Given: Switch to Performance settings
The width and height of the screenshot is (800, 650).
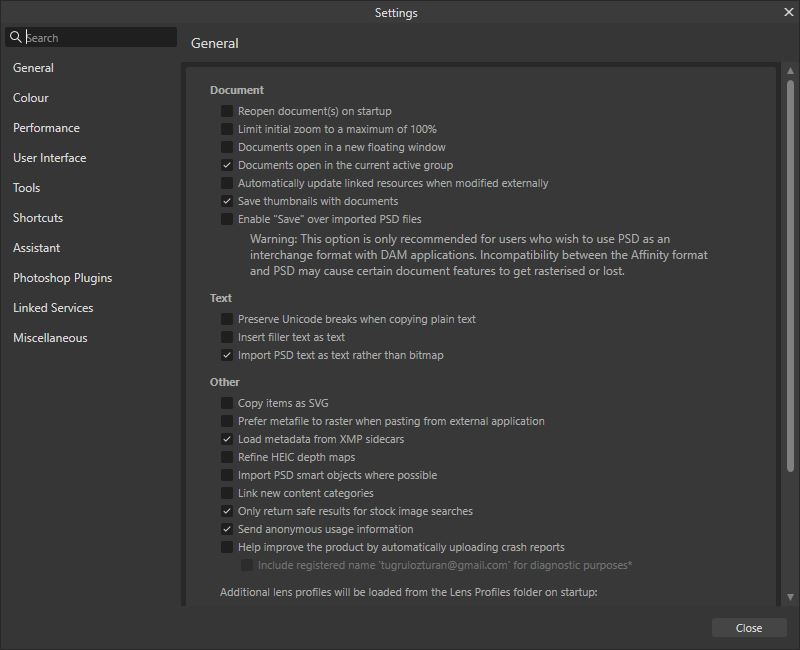Looking at the screenshot, I should [46, 128].
